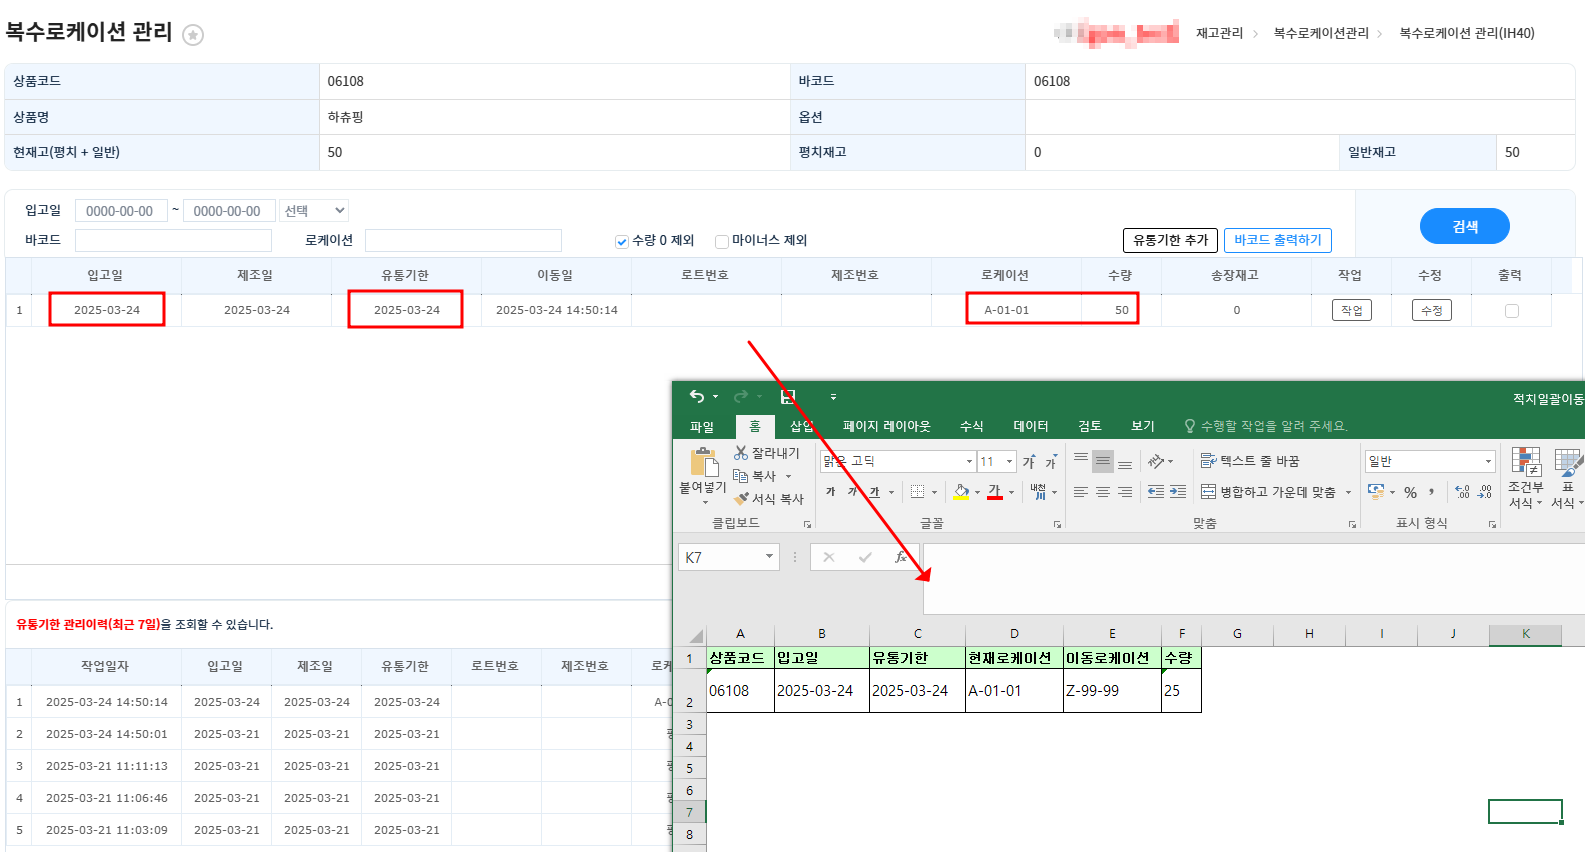Click the yellow fill color button
Viewport: 1585px width, 852px height.
point(961,492)
